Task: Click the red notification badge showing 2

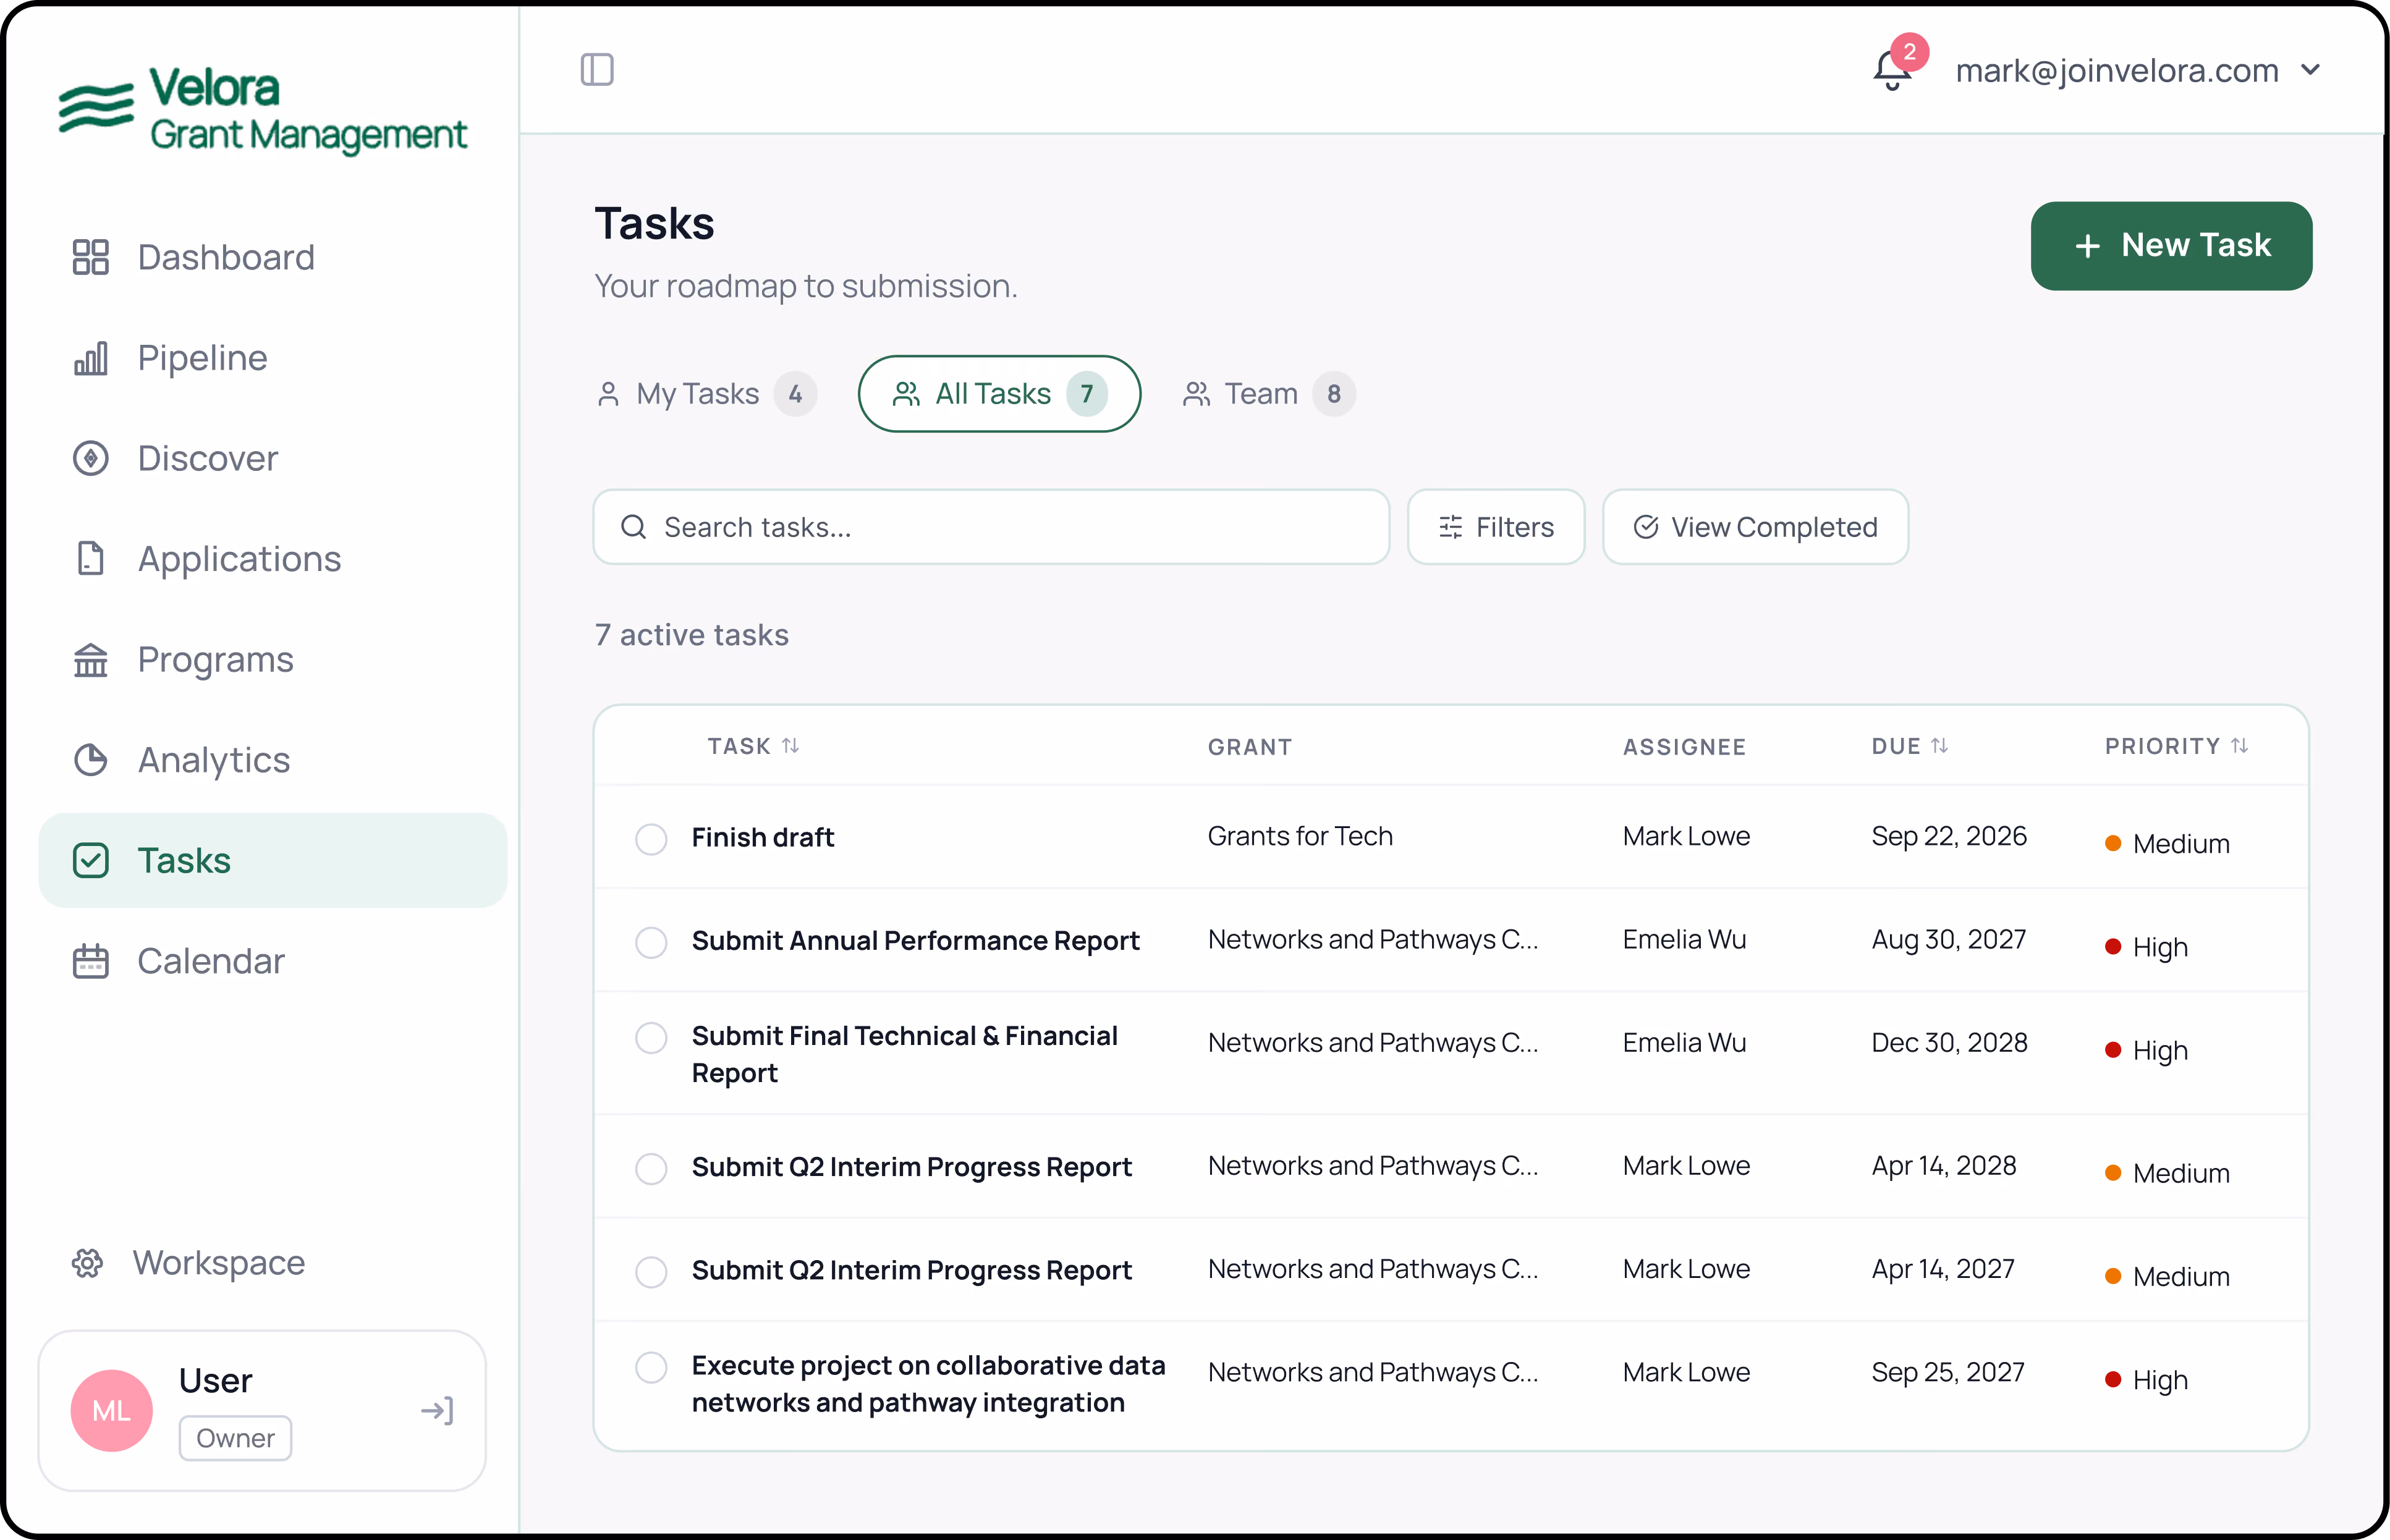Action: click(1910, 52)
